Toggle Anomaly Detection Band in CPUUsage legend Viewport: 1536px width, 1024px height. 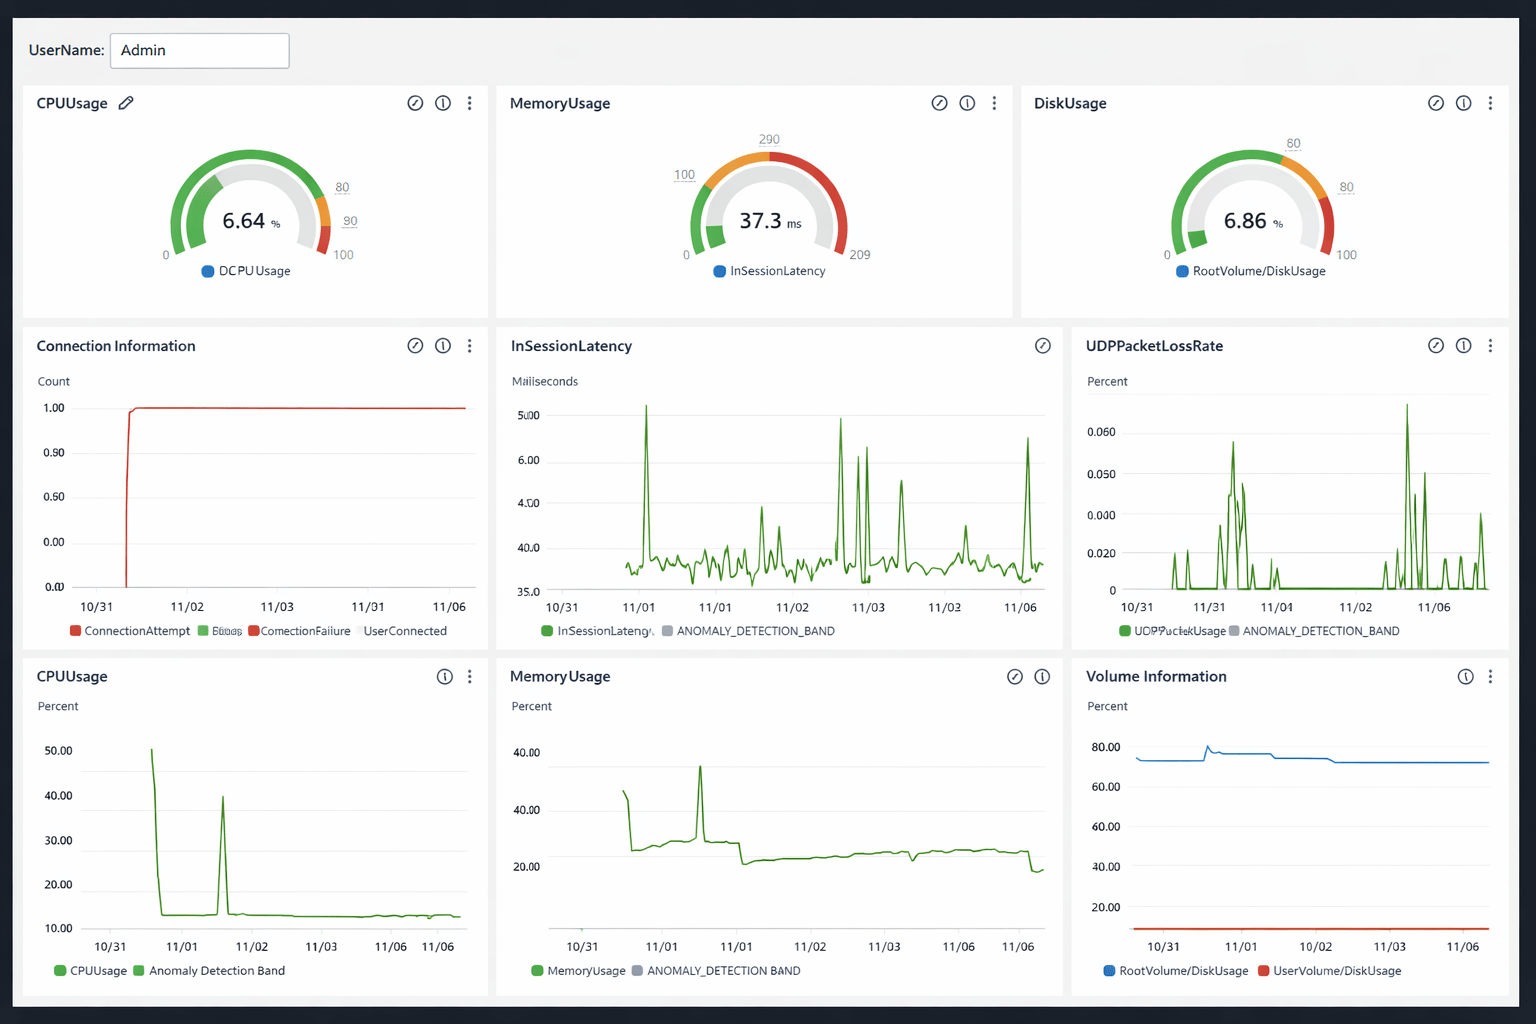209,971
